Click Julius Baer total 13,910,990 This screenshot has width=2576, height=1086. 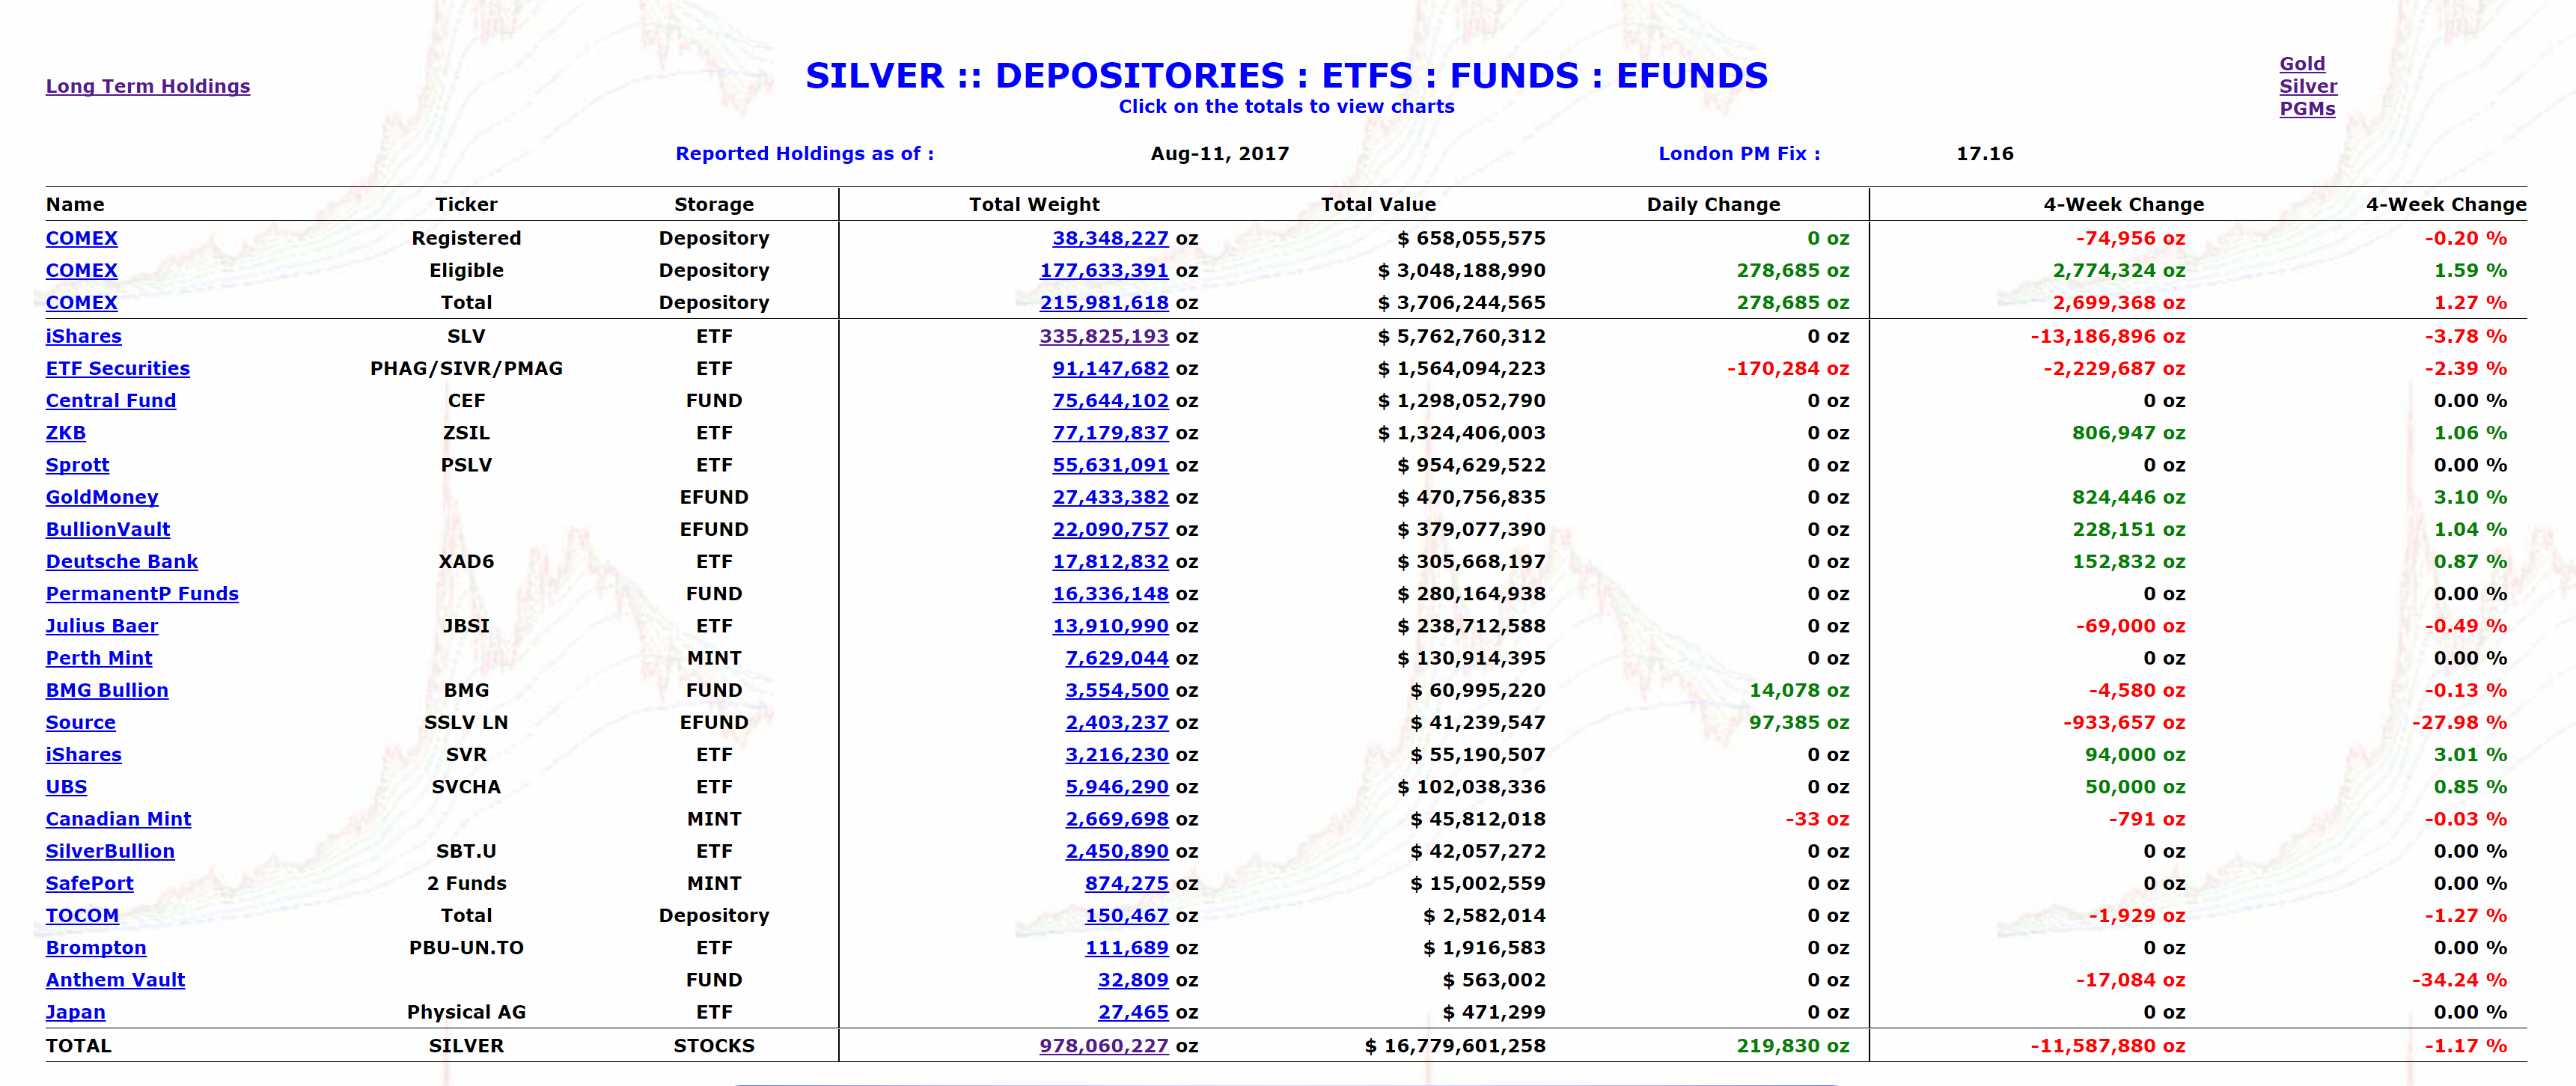pos(1110,626)
